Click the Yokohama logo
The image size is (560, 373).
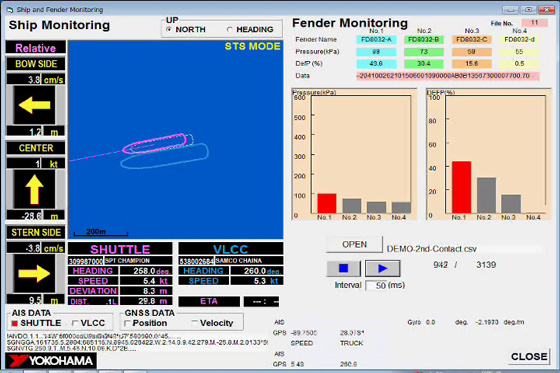point(51,360)
